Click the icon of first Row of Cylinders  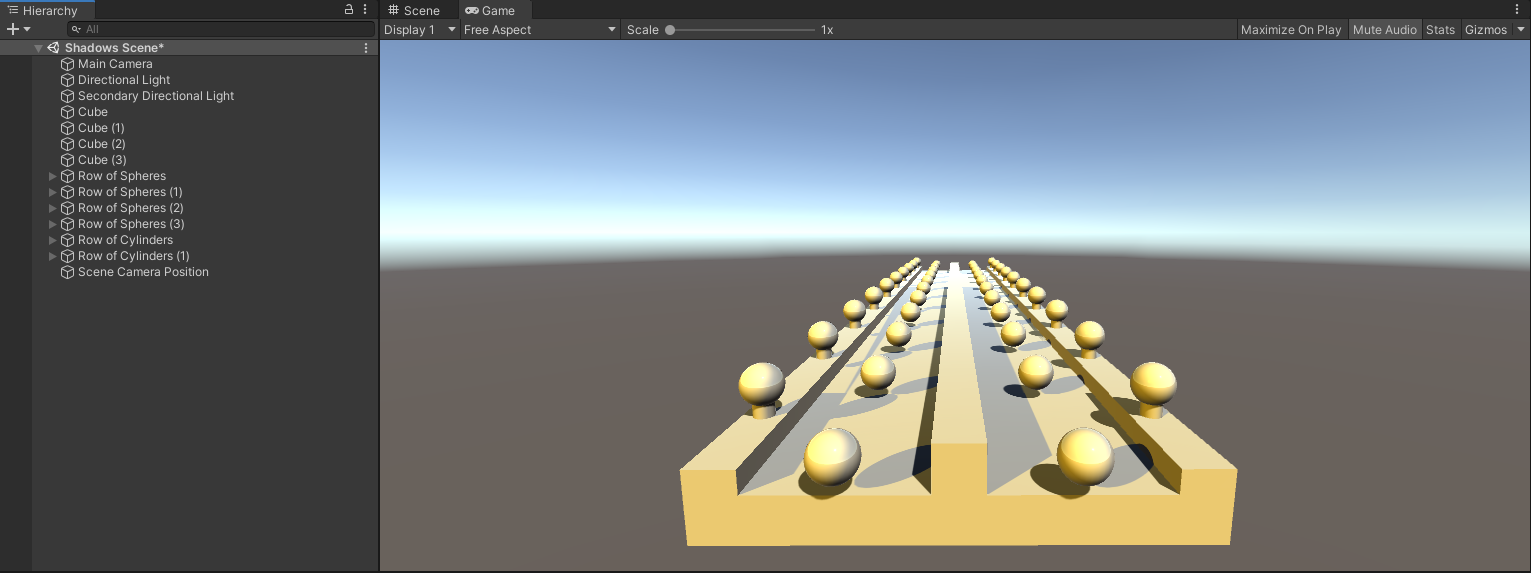click(x=68, y=240)
